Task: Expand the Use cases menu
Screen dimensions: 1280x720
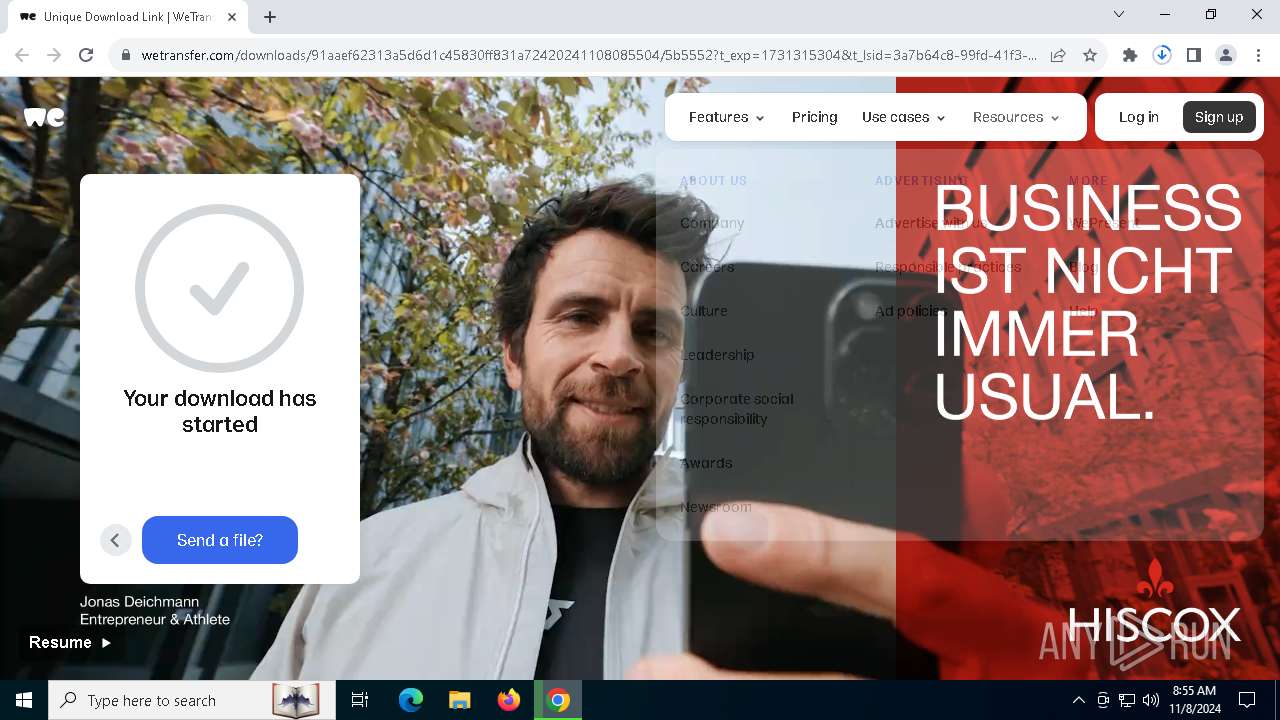Action: click(x=904, y=117)
